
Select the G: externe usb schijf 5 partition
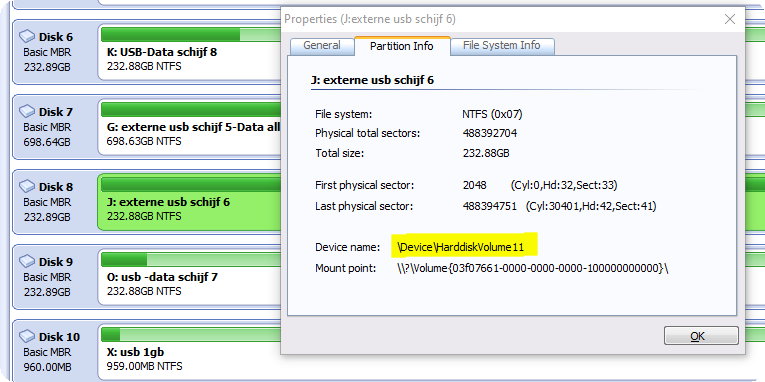click(x=189, y=127)
